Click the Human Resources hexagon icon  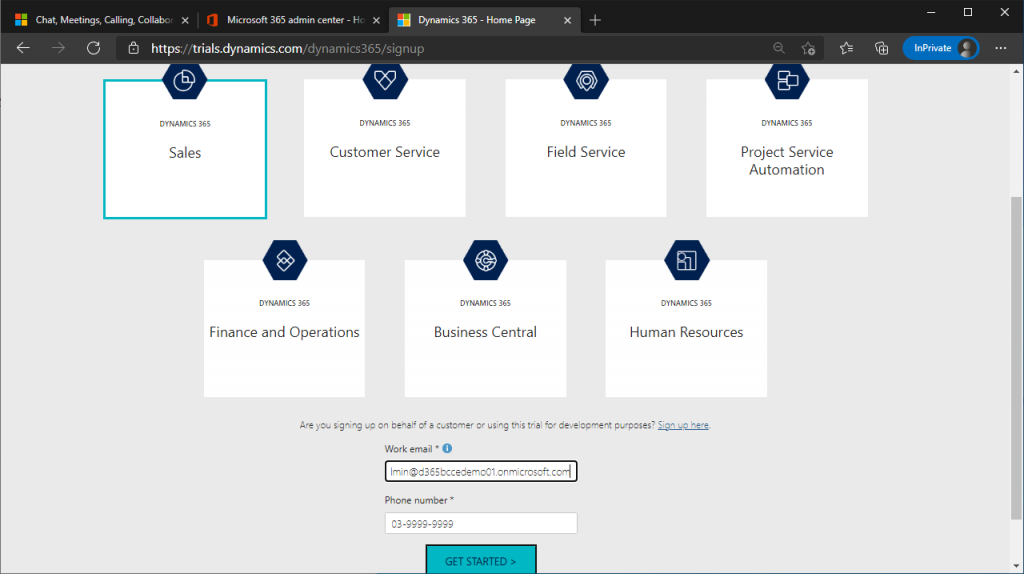(x=686, y=260)
